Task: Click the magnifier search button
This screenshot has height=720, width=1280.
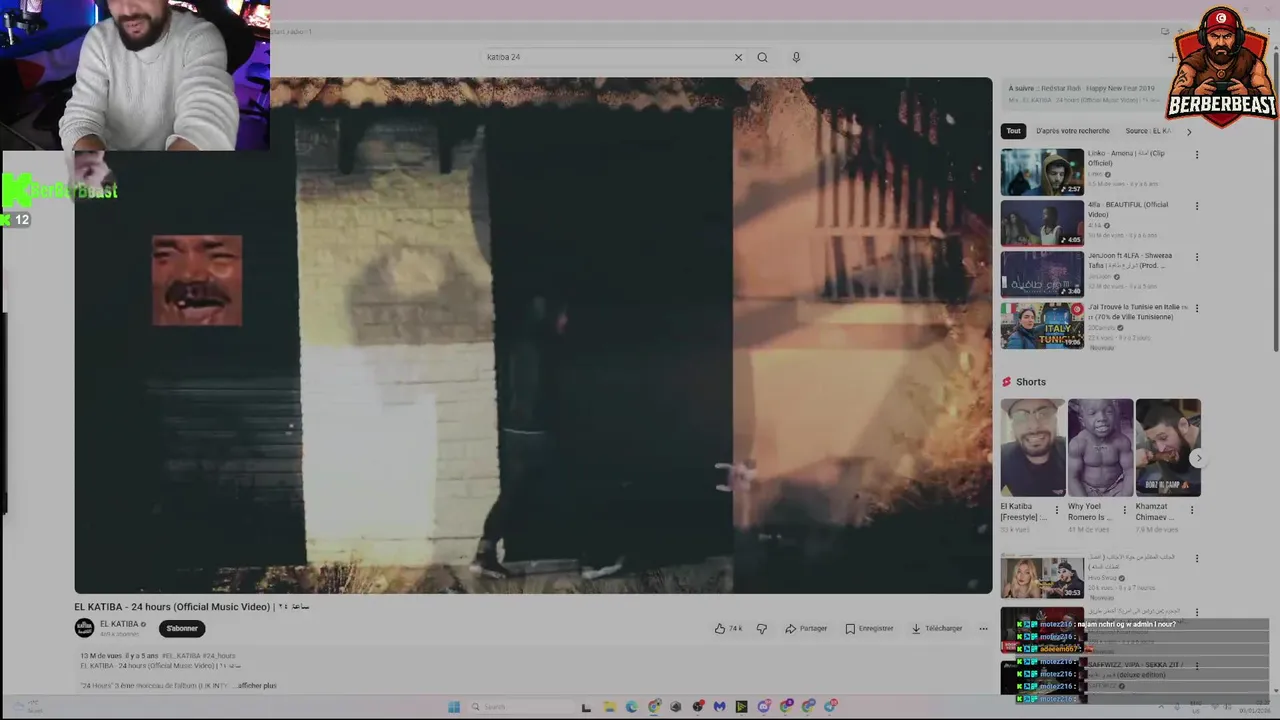Action: (762, 57)
